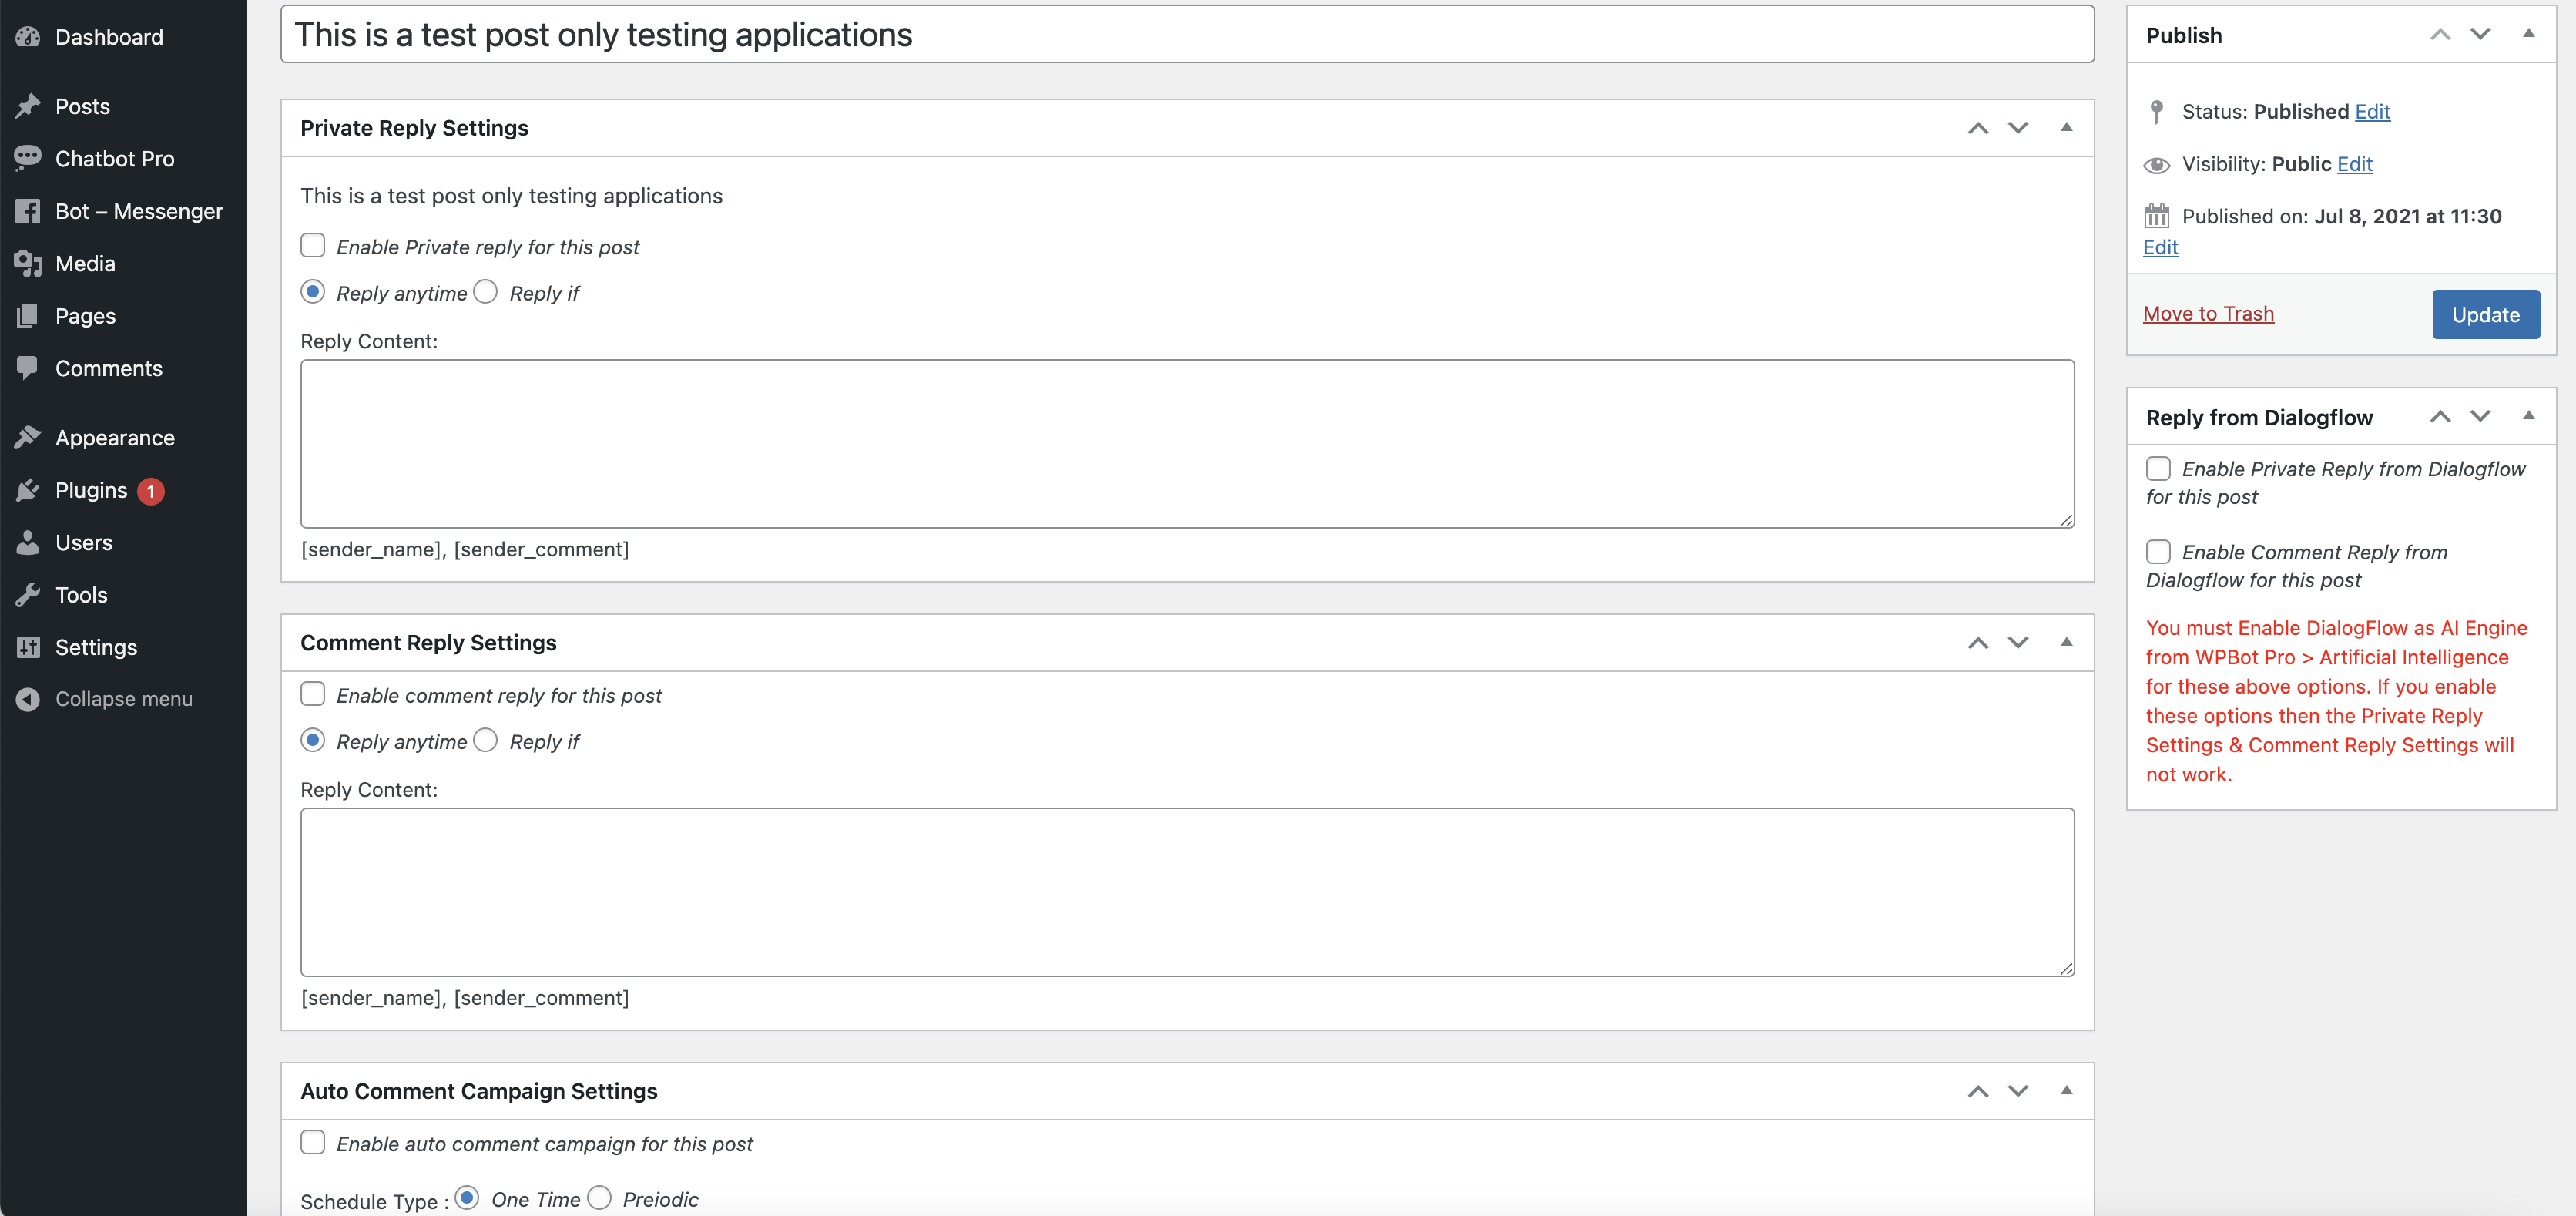This screenshot has width=2576, height=1216.
Task: Open the Appearance menu
Action: click(114, 438)
